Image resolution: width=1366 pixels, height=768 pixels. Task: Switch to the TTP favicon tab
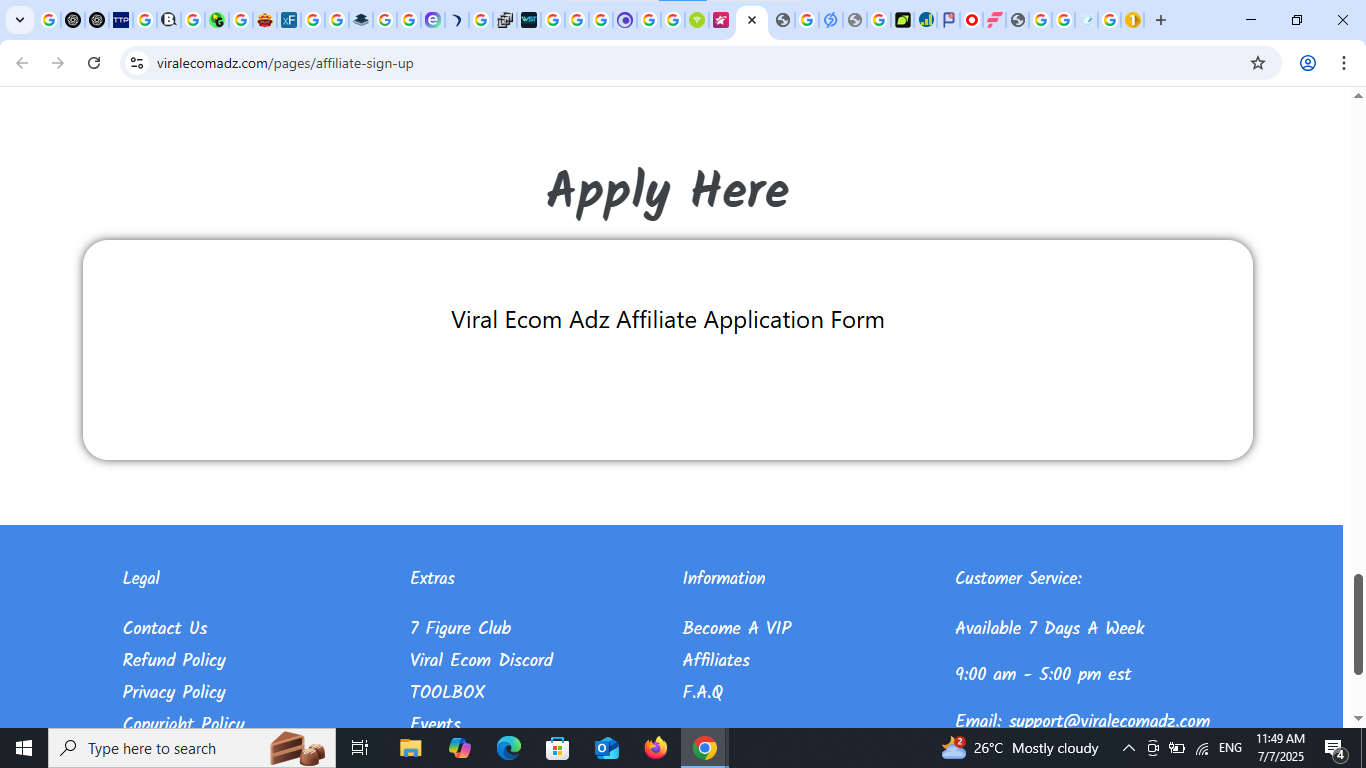point(121,20)
